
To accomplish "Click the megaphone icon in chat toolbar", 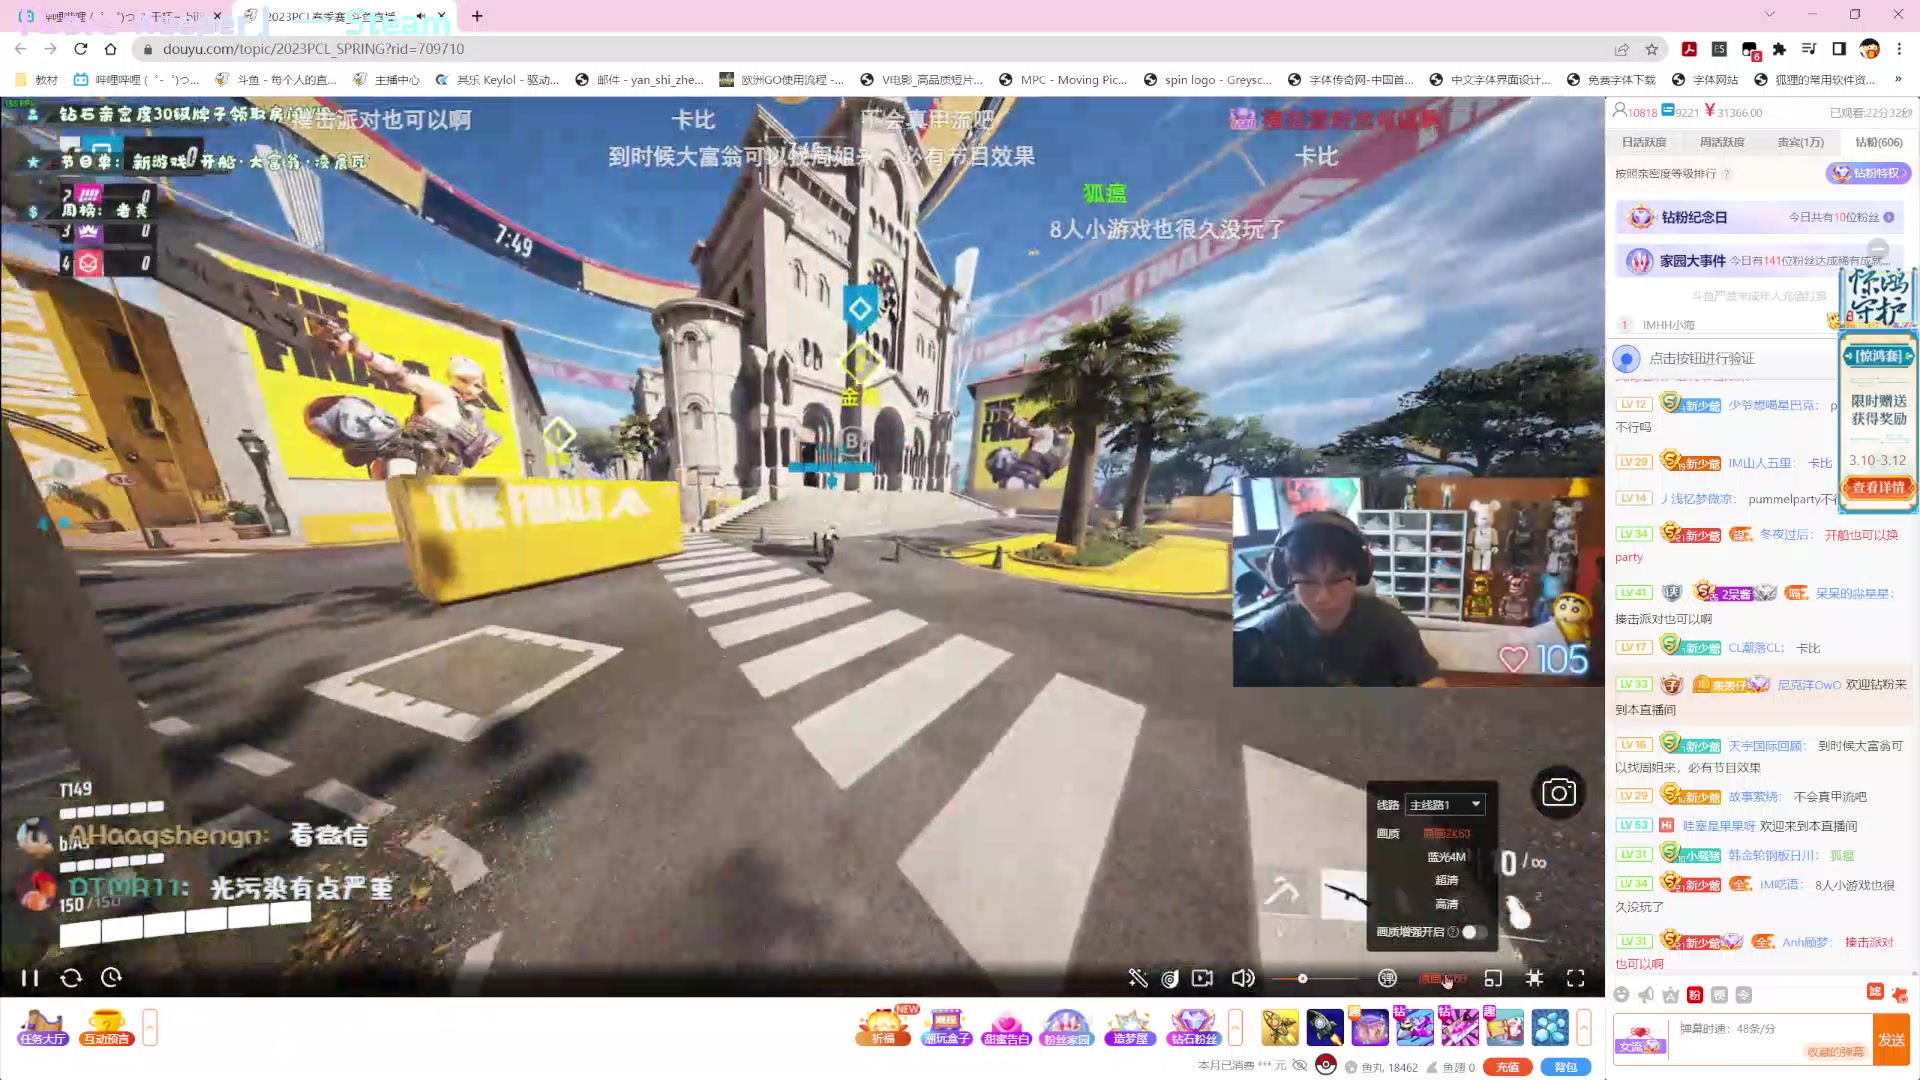I will (x=1646, y=995).
